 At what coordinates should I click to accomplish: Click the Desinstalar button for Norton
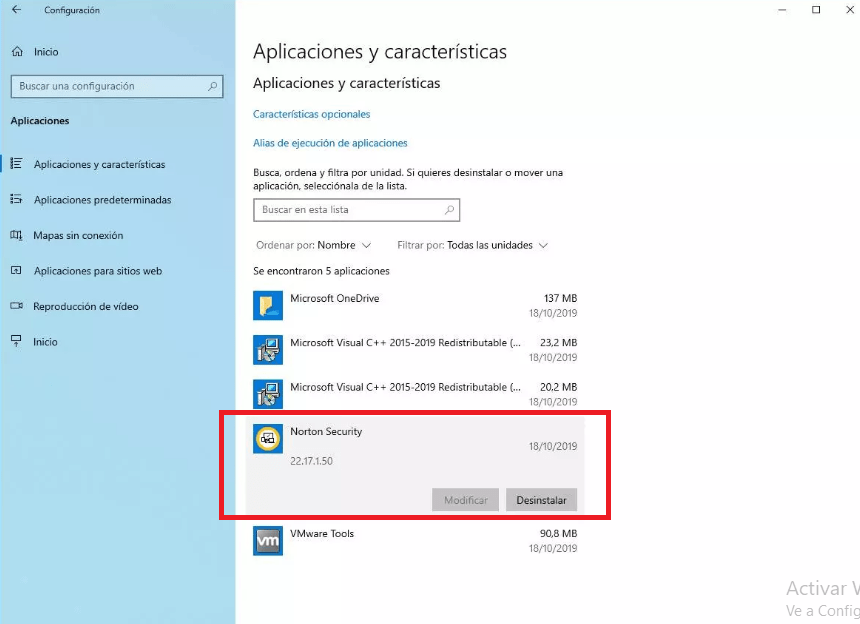pos(541,500)
